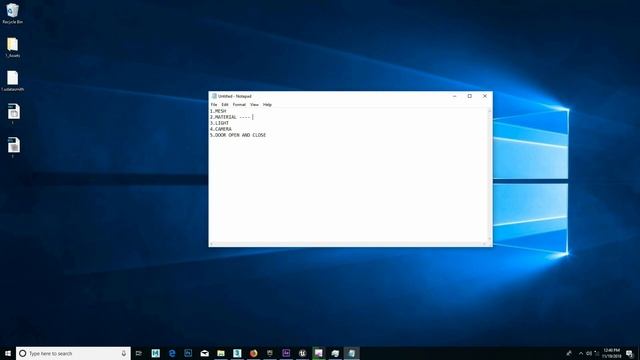Open Task View on the taskbar

coord(139,353)
